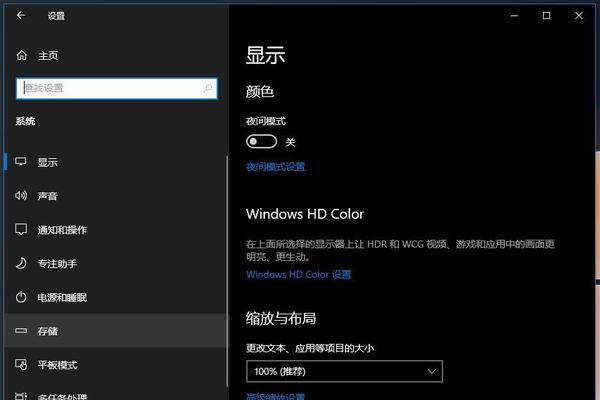This screenshot has width=600, height=400.
Task: Open the 主页 home icon
Action: click(x=22, y=56)
